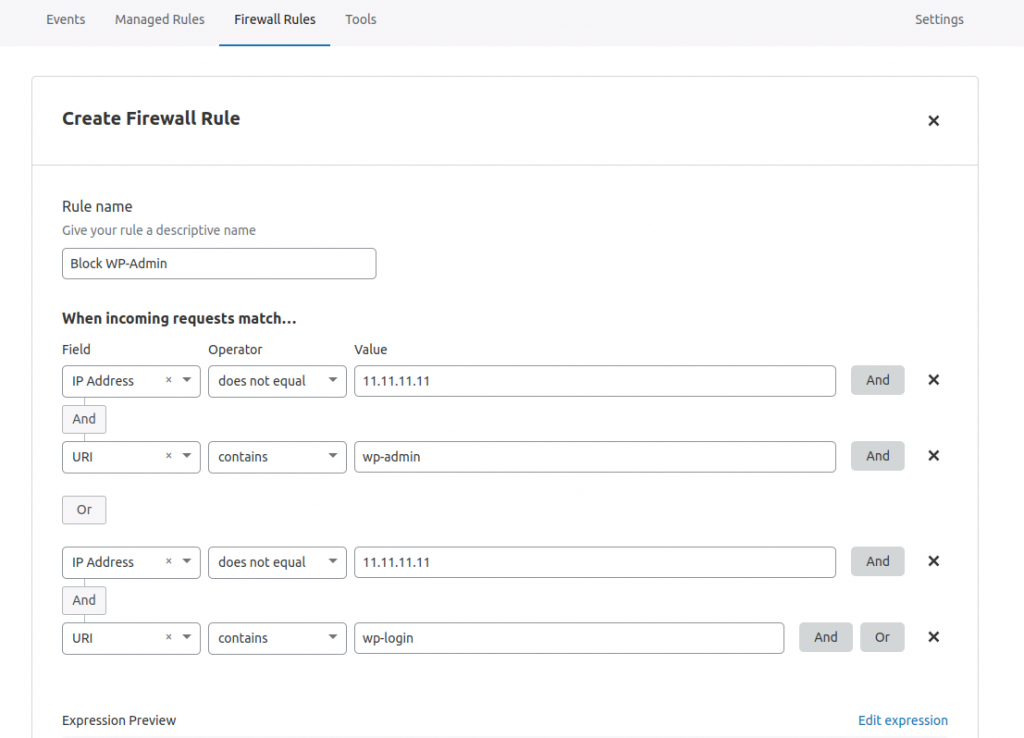Click the 'Expression Preview' label

click(119, 720)
